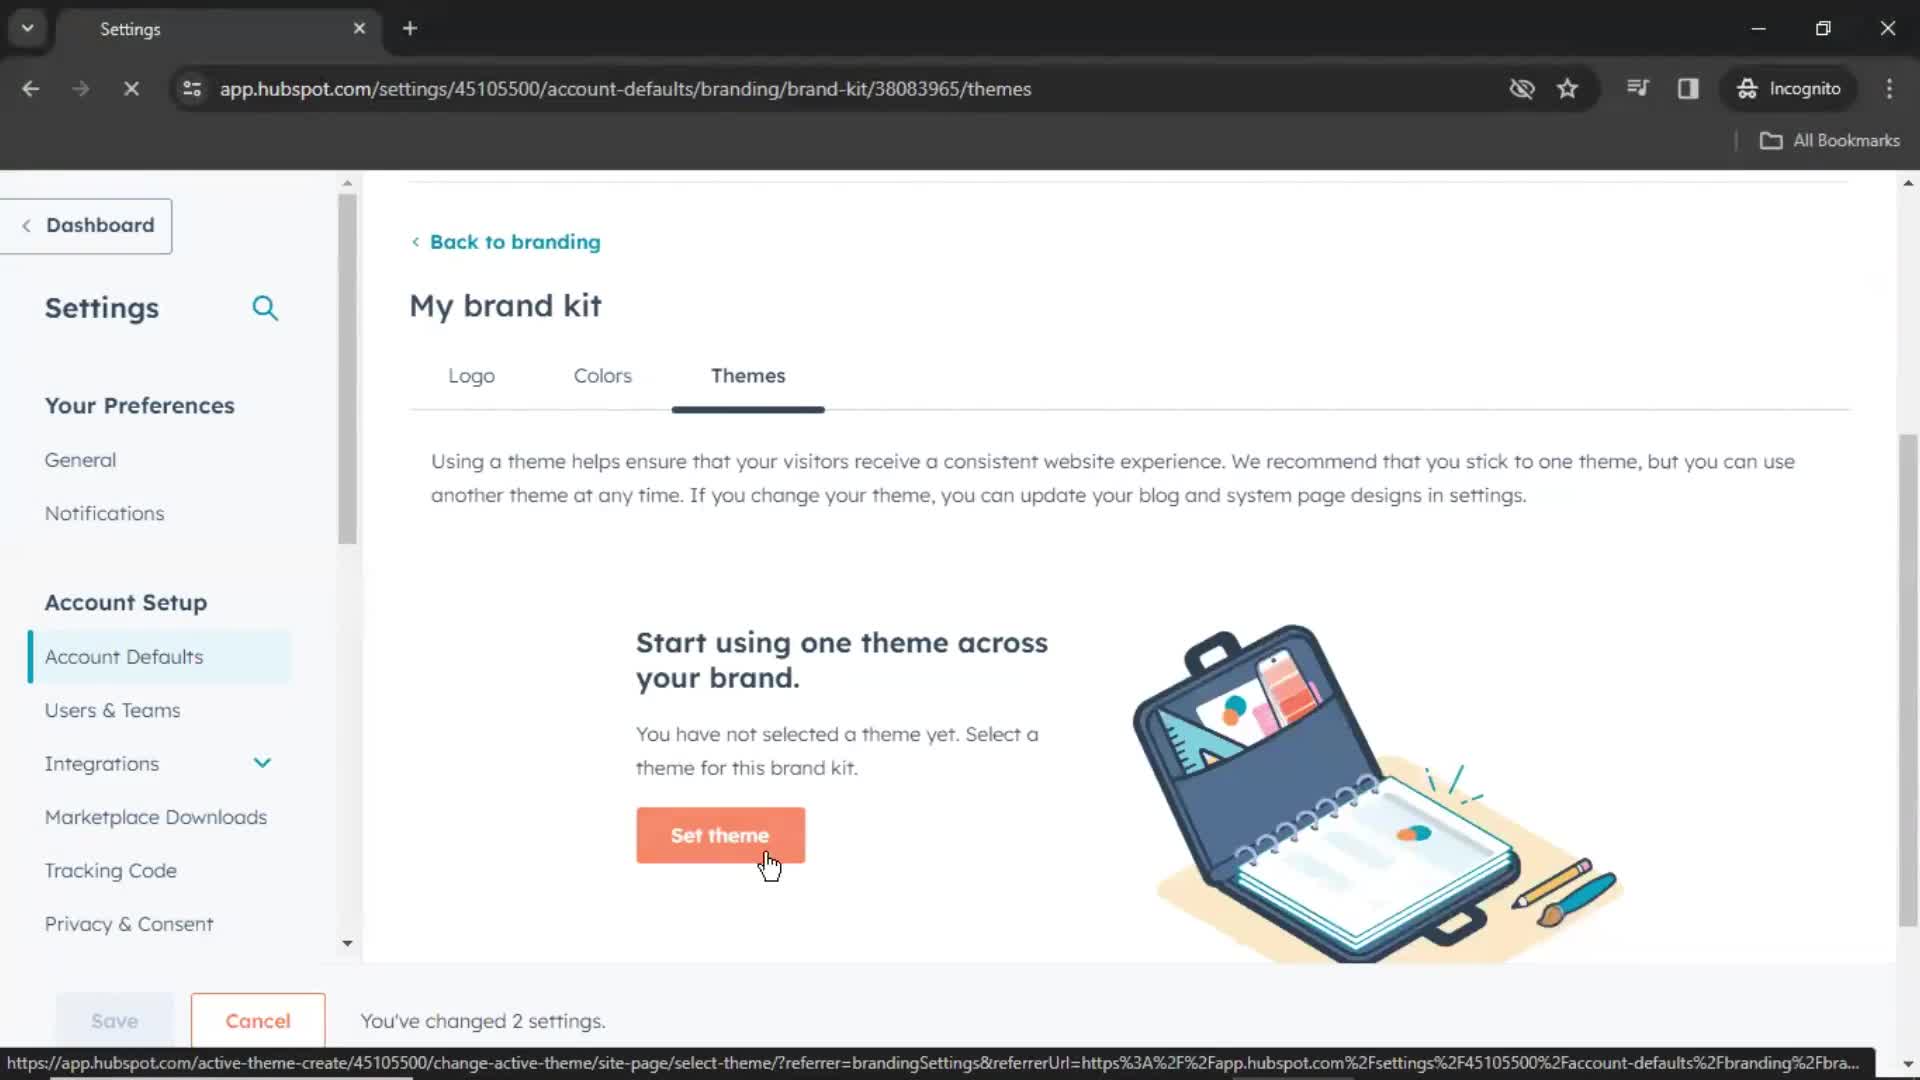Select Account Defaults in sidebar
This screenshot has height=1080, width=1920.
124,655
